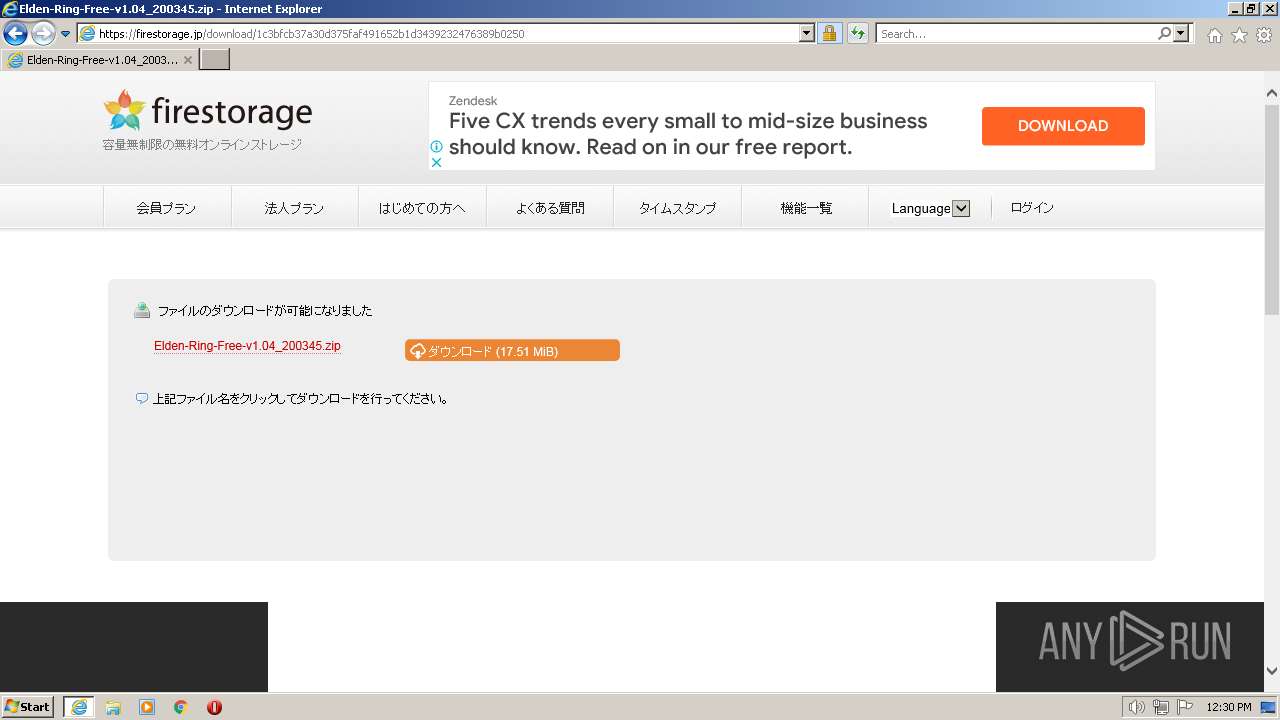Open よくある質問 menu item

coord(550,208)
